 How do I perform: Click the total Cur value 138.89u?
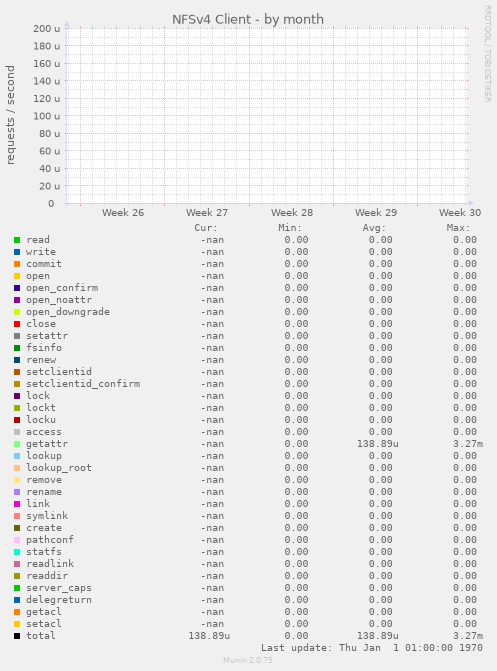(209, 635)
